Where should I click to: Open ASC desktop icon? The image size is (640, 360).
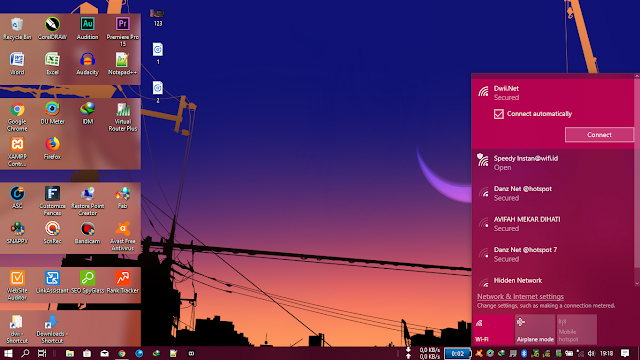pyautogui.click(x=17, y=198)
